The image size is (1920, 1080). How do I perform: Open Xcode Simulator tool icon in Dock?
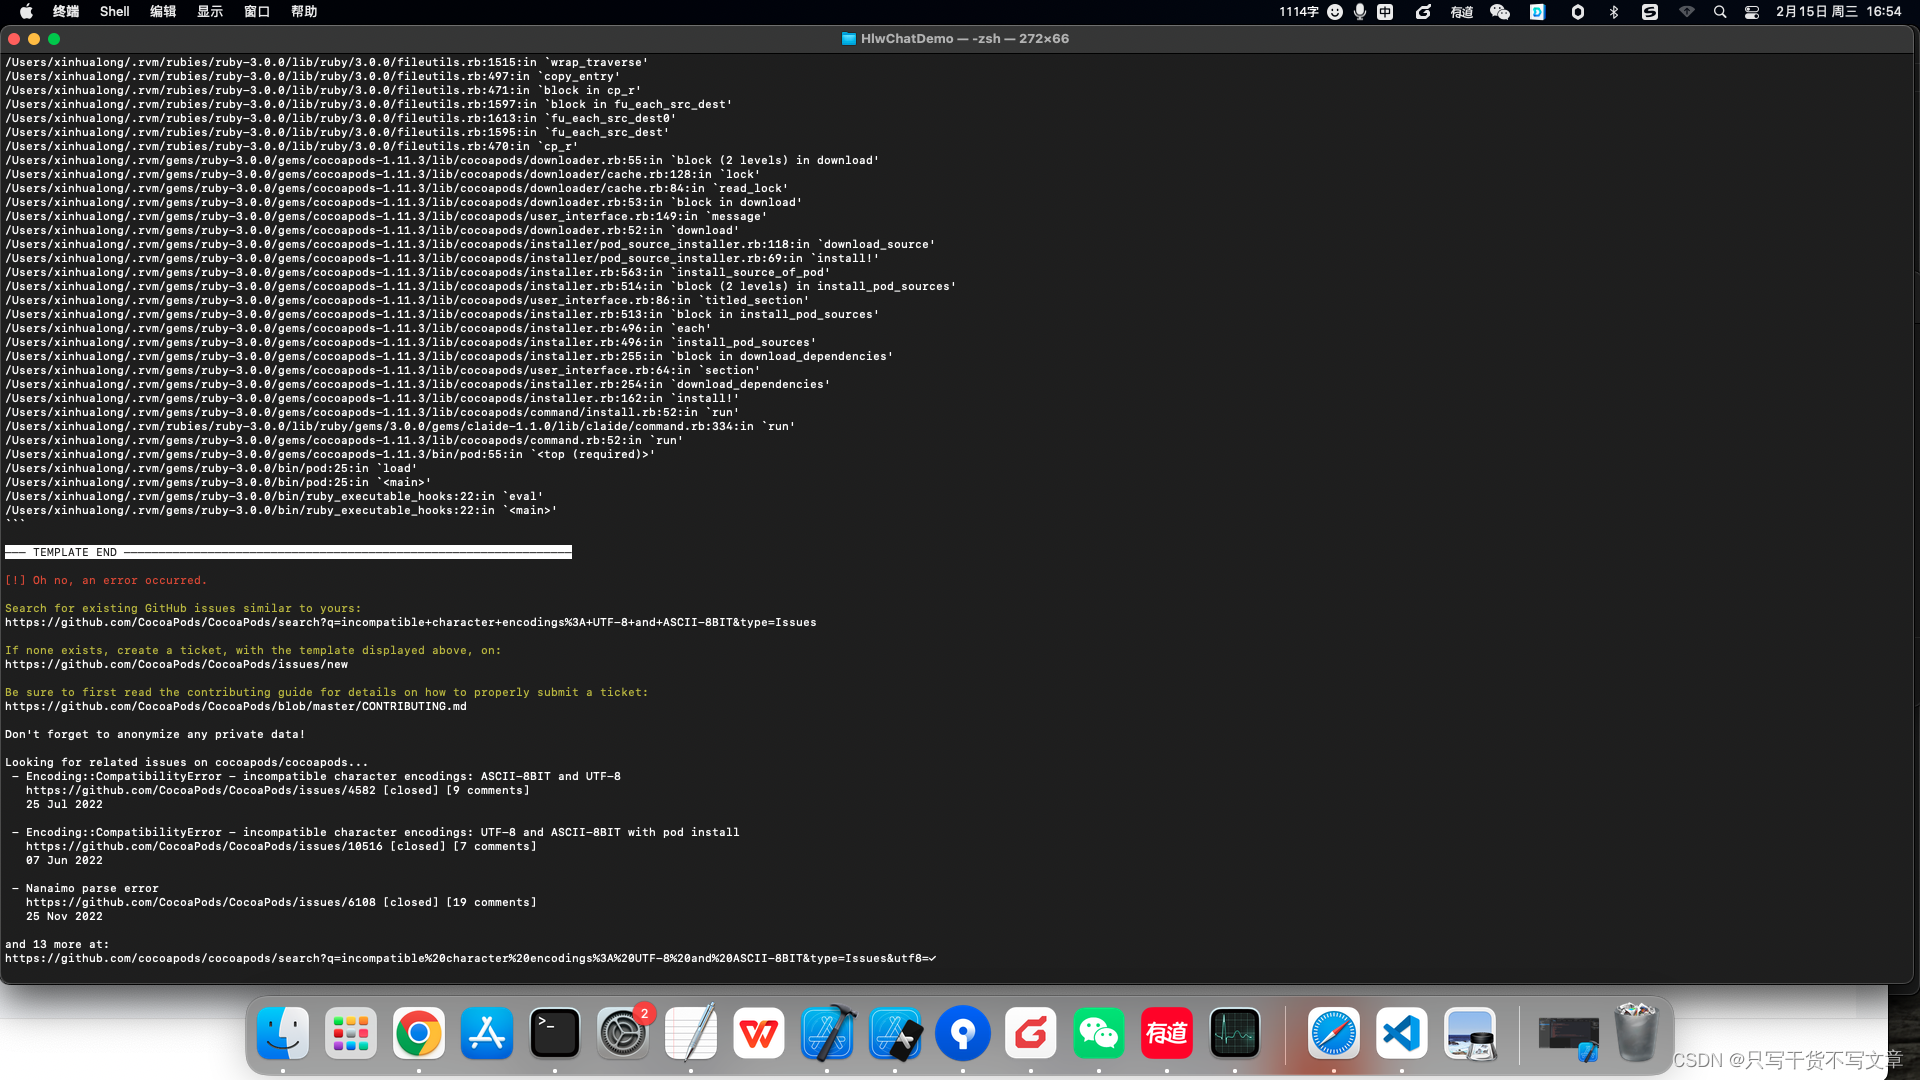(895, 1033)
